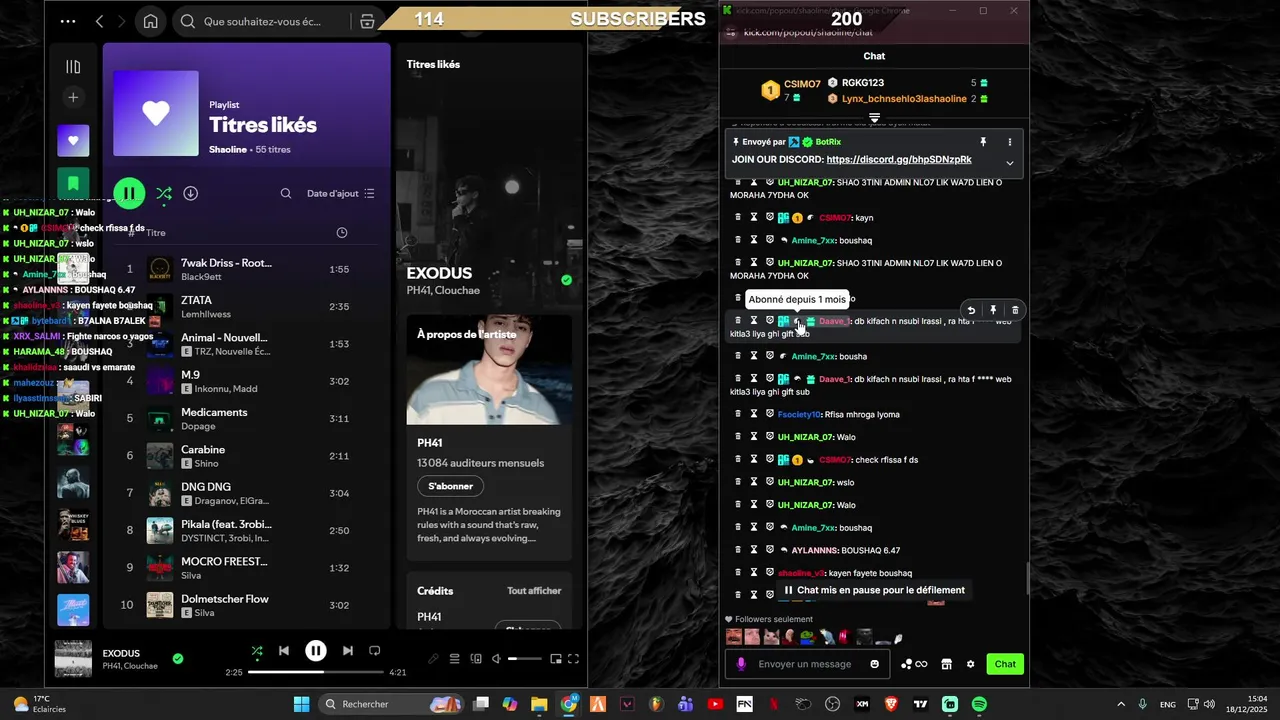Open the Shaoline profile link

tap(228, 149)
